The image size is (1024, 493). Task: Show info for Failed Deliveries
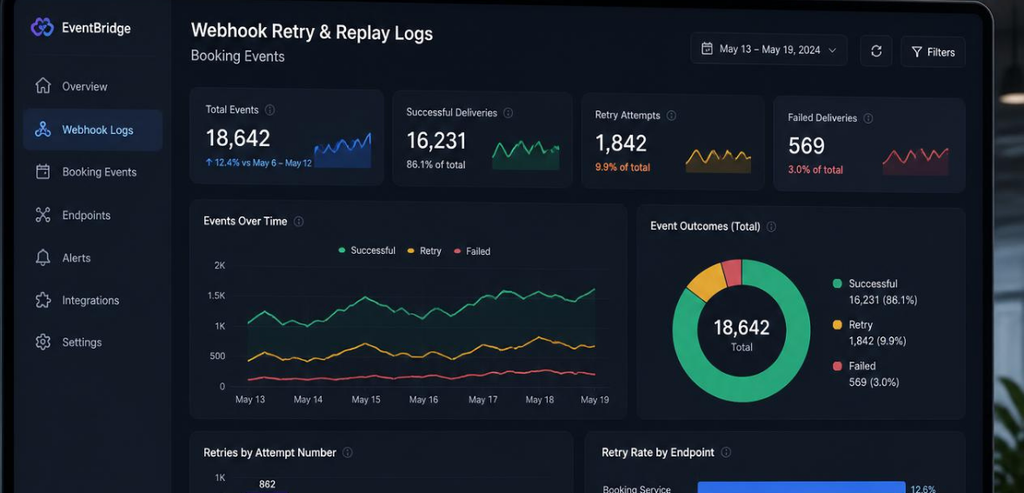tap(868, 118)
